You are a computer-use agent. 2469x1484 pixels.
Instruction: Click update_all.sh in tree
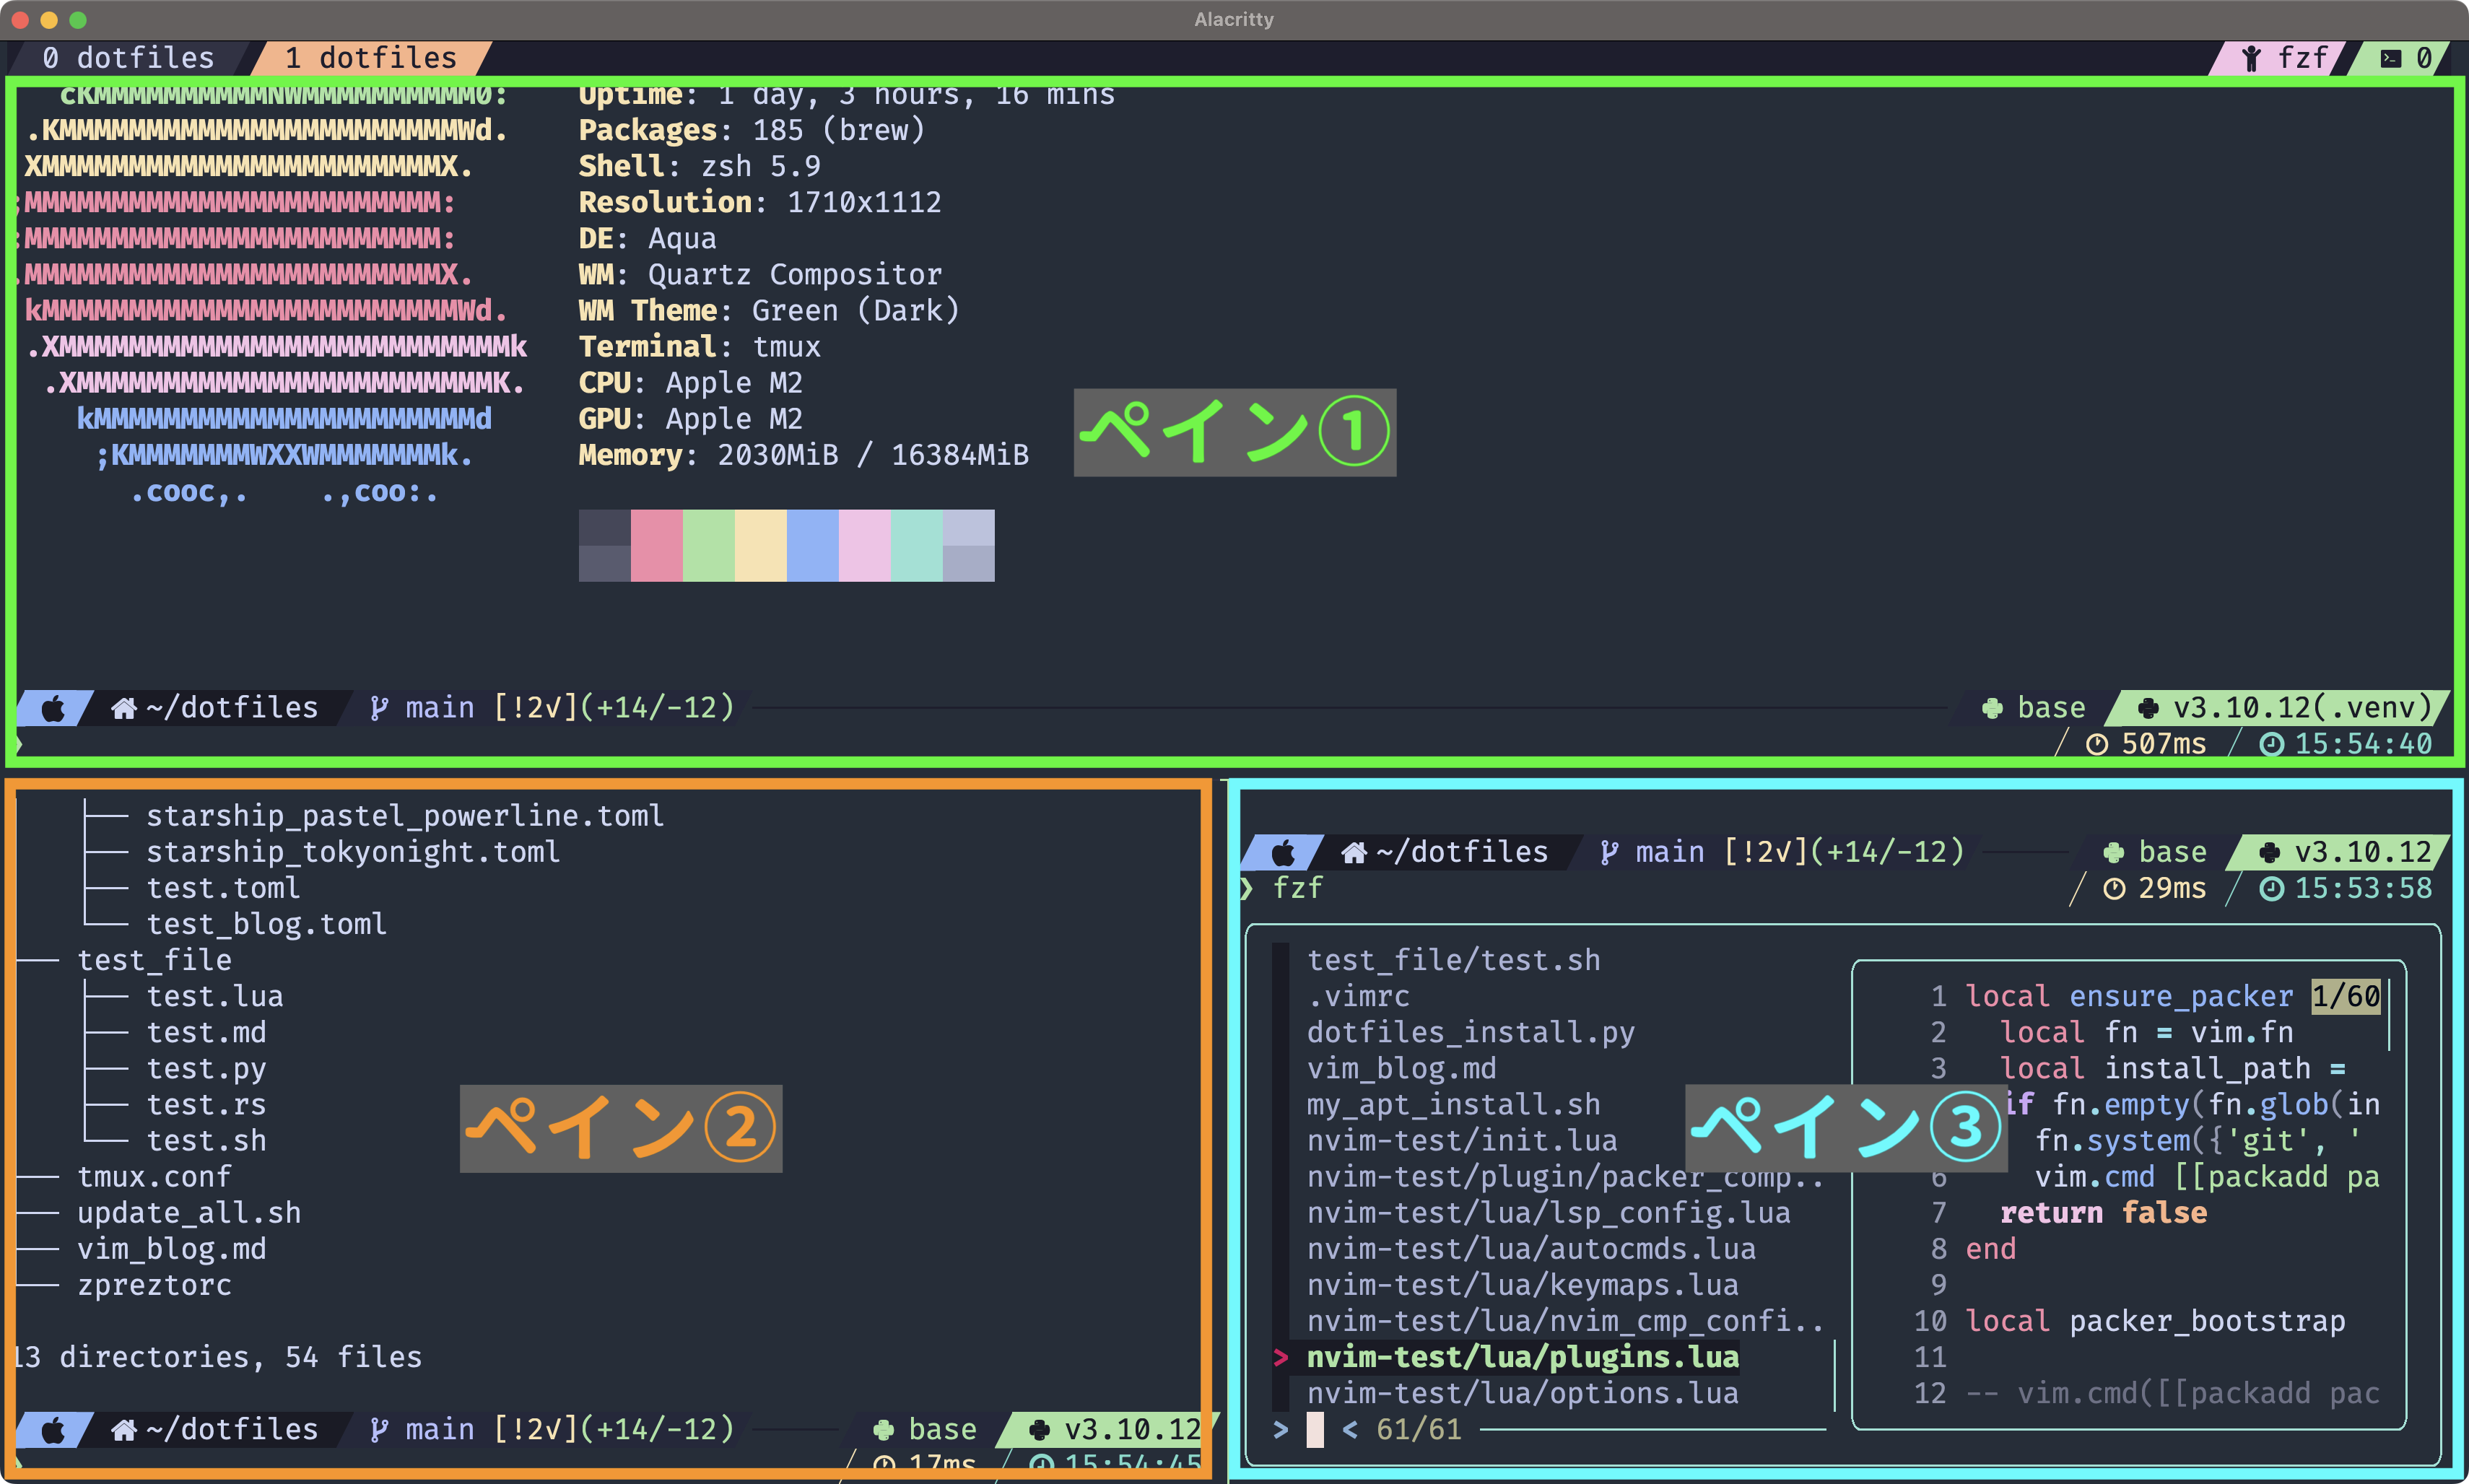coord(189,1213)
